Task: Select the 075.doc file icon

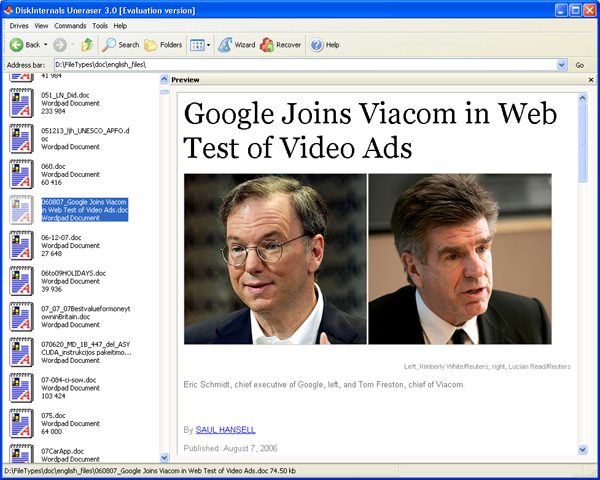Action: pyautogui.click(x=21, y=423)
